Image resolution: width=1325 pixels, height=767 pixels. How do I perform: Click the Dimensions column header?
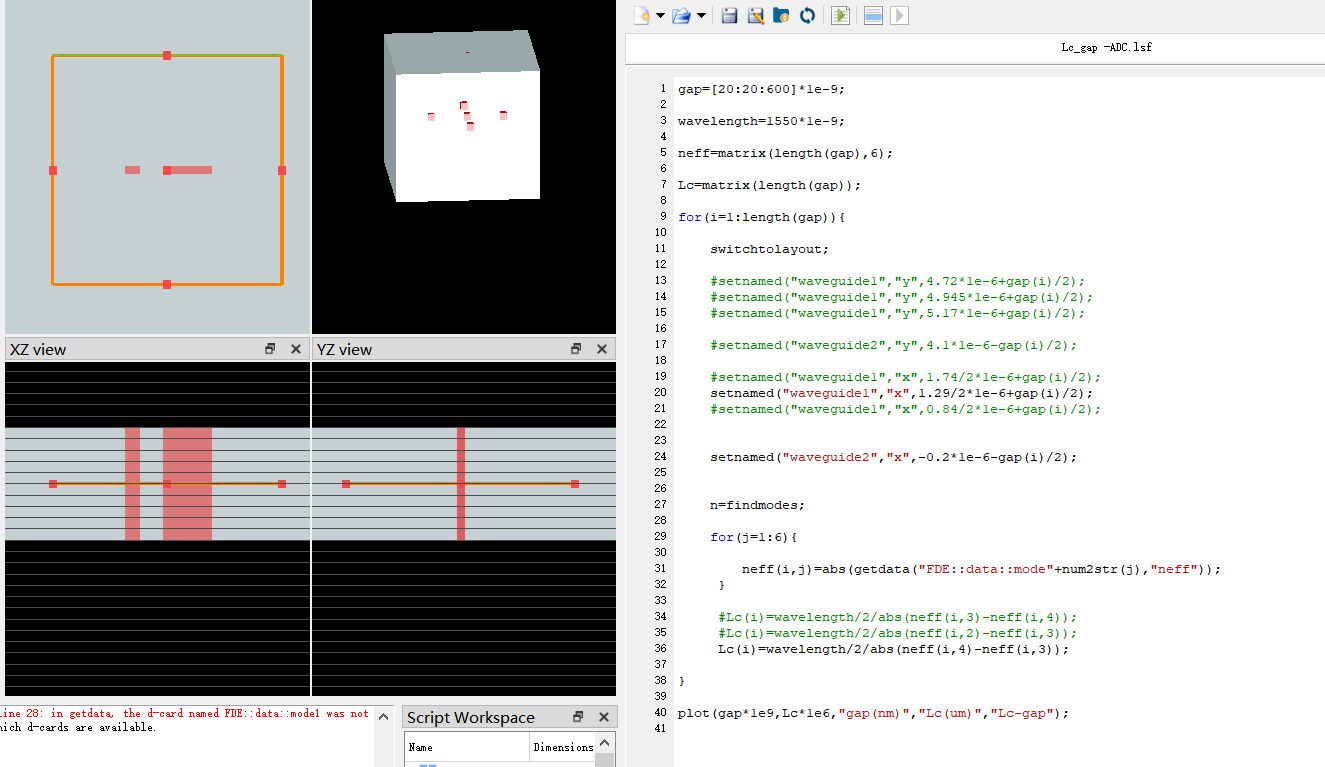tap(563, 747)
